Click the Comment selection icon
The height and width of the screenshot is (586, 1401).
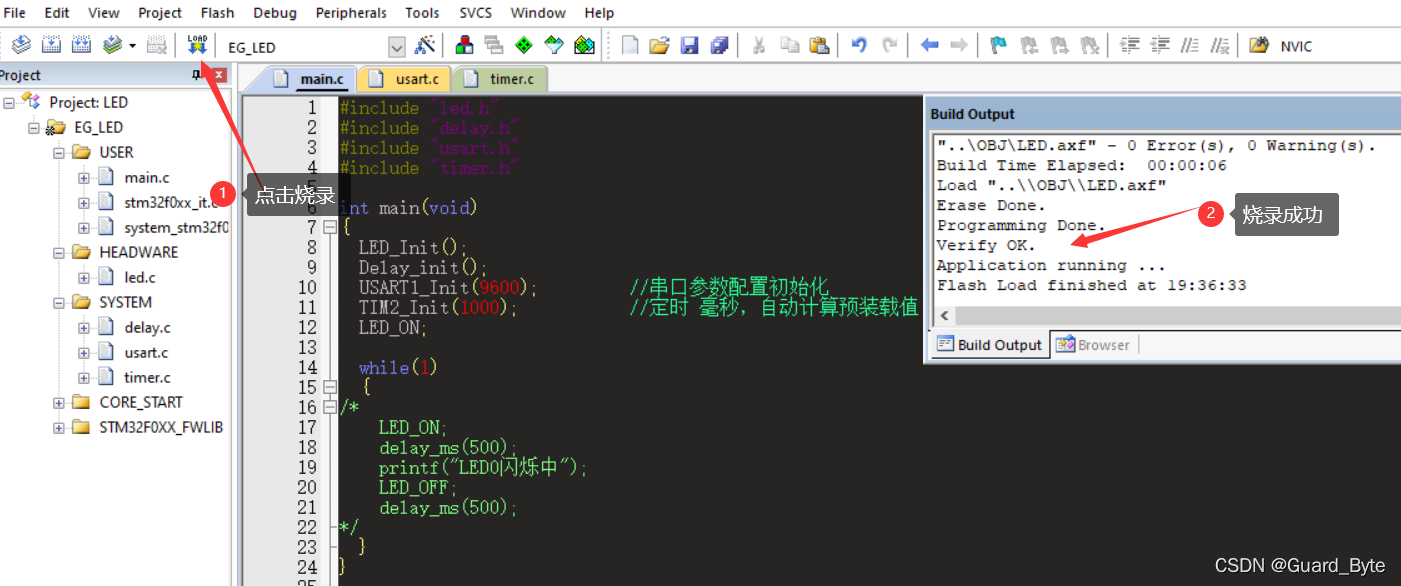click(x=1190, y=45)
